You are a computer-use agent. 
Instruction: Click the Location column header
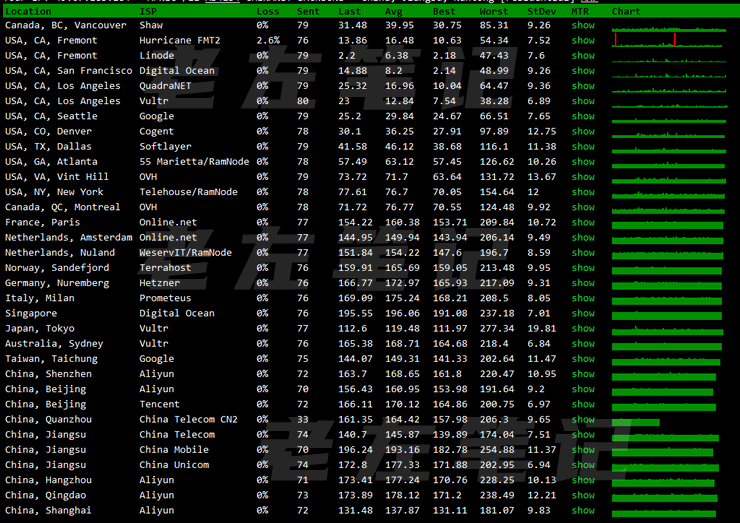point(28,11)
